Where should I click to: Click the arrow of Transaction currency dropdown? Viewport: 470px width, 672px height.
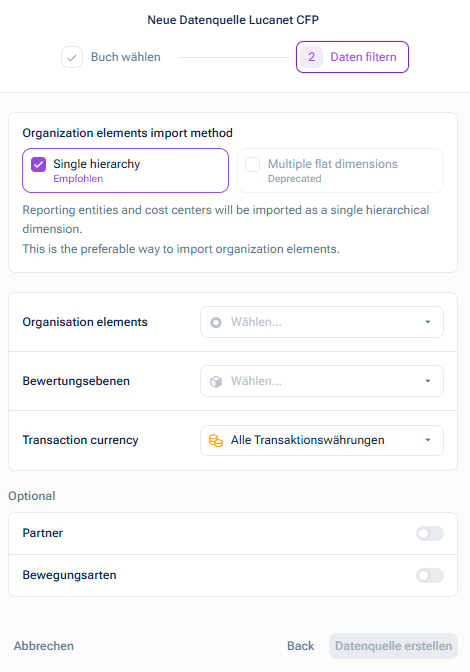point(428,440)
